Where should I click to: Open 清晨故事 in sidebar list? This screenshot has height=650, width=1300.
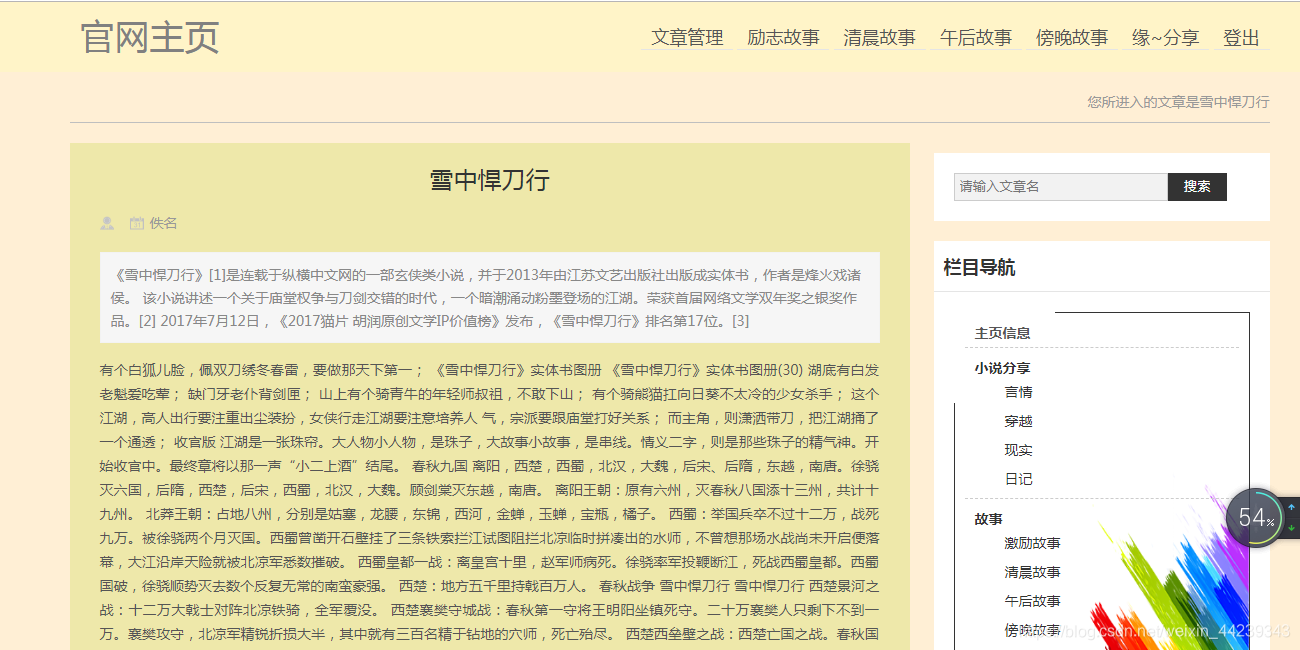1033,572
